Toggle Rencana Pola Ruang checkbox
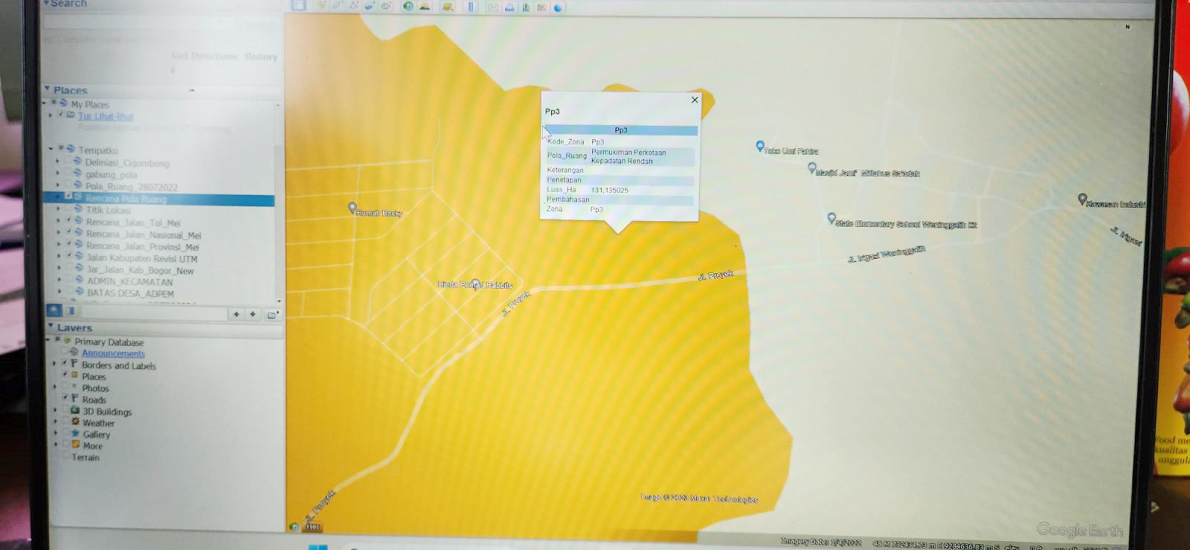This screenshot has width=1190, height=550. [68, 198]
